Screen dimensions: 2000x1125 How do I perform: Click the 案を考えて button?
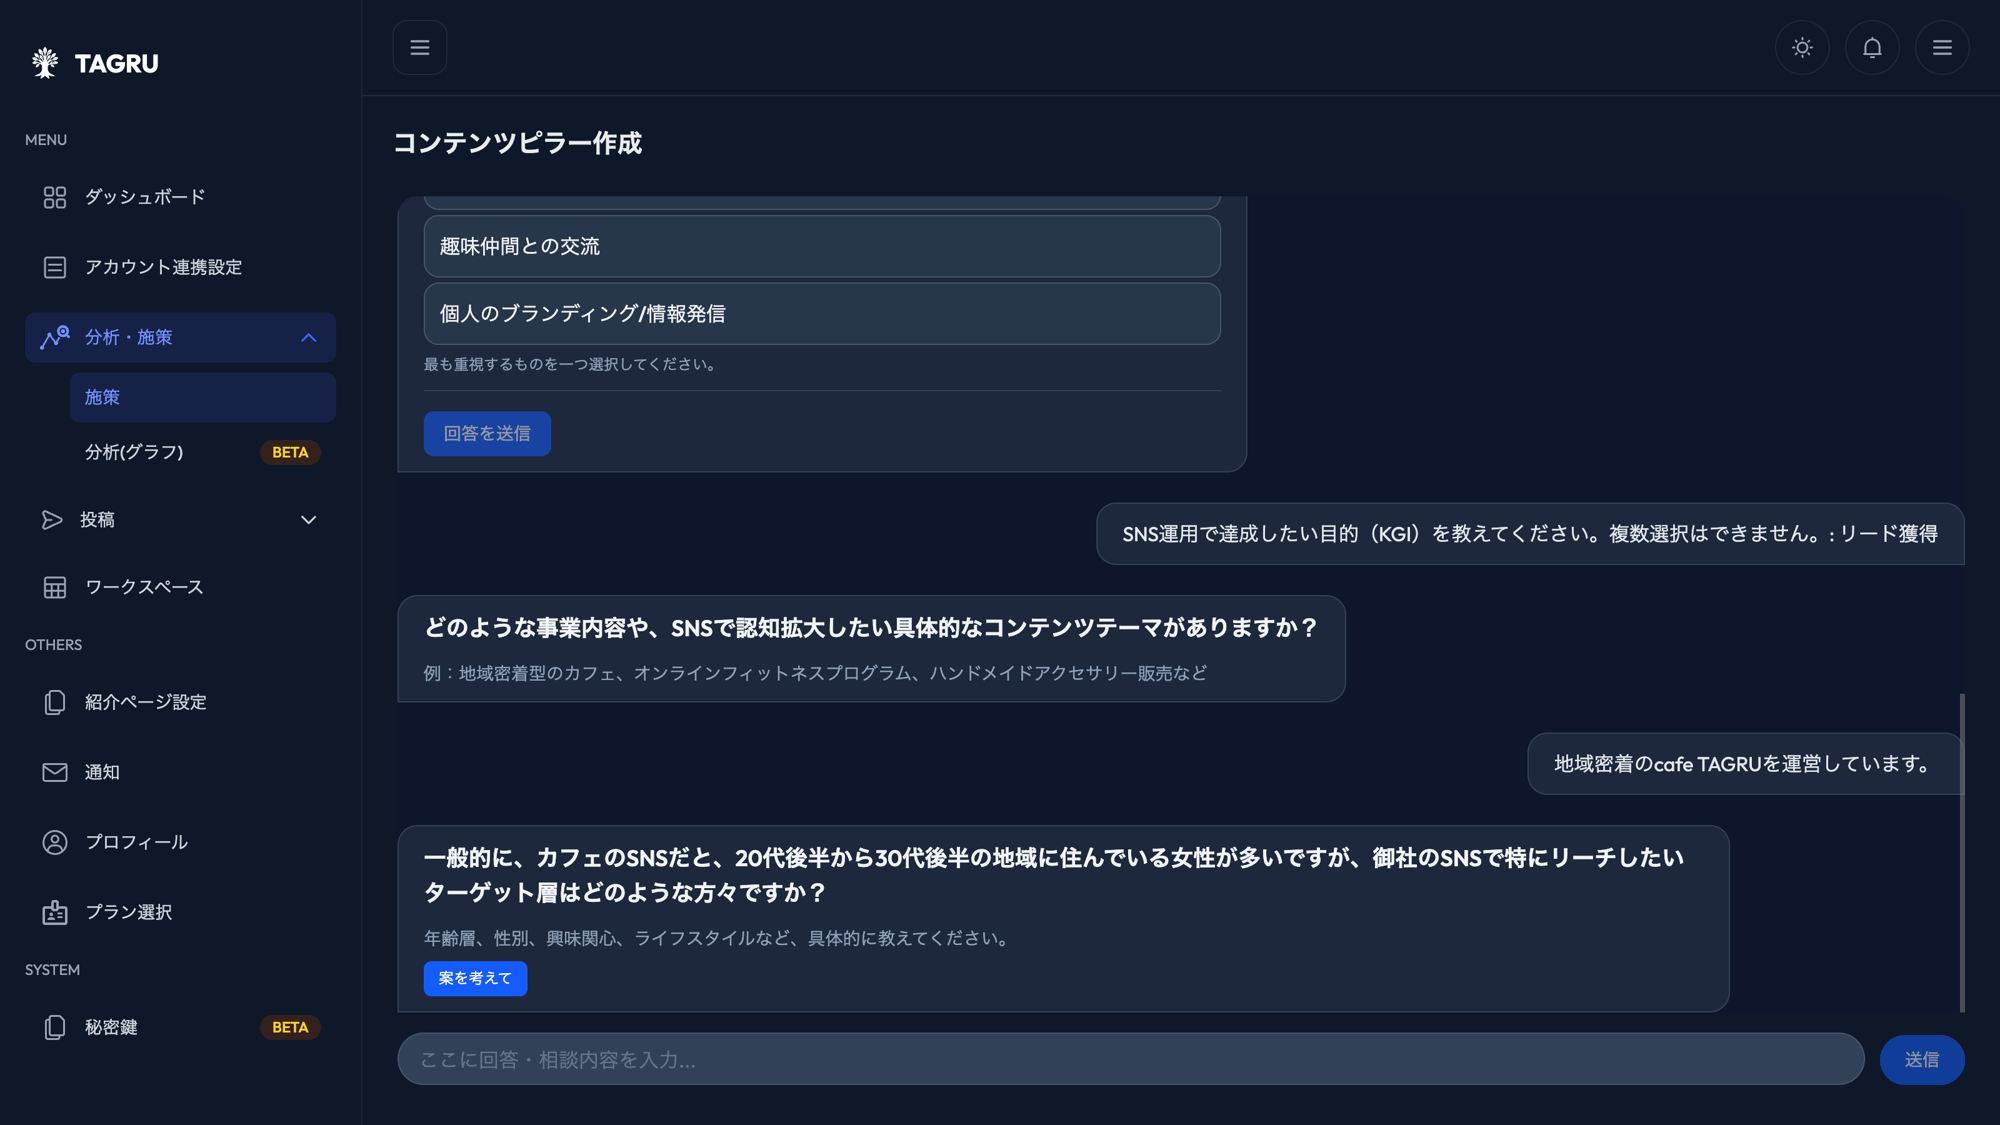point(475,978)
